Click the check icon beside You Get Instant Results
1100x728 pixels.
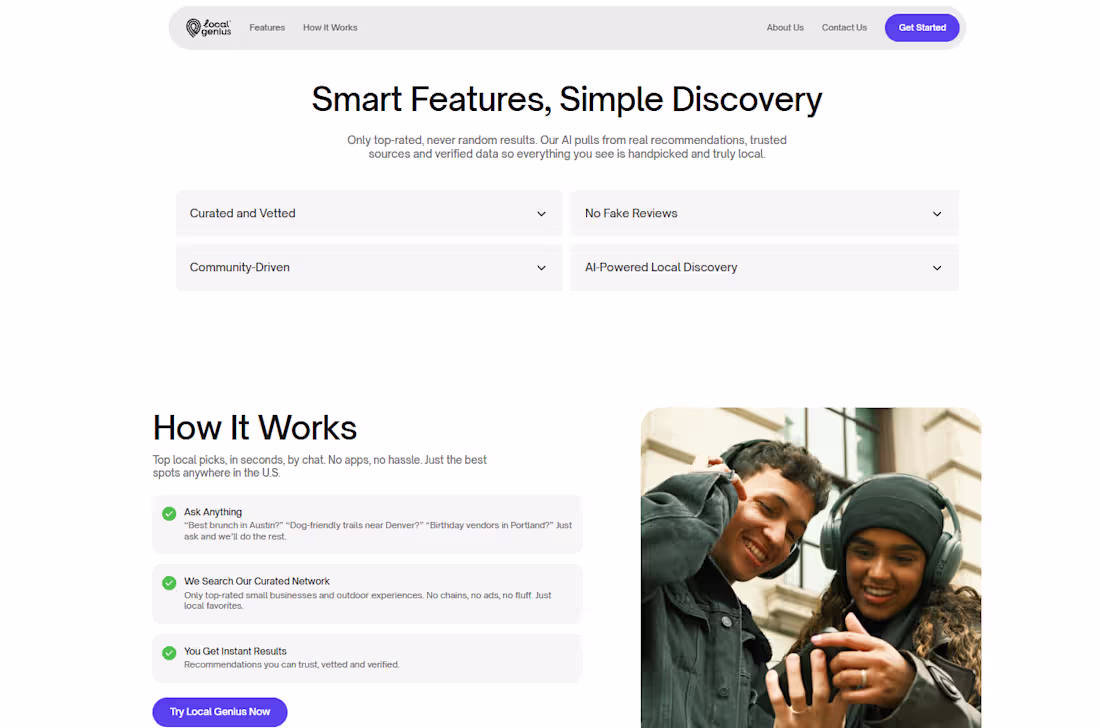168,653
